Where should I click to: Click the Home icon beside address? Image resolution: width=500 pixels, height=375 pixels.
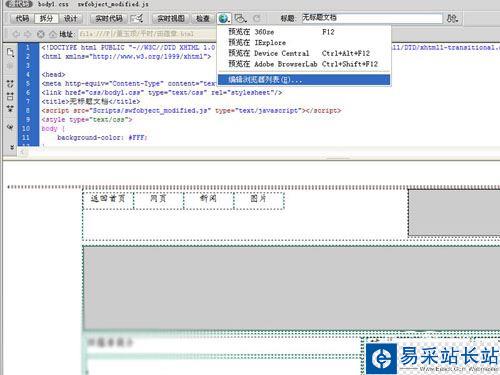tap(53, 34)
